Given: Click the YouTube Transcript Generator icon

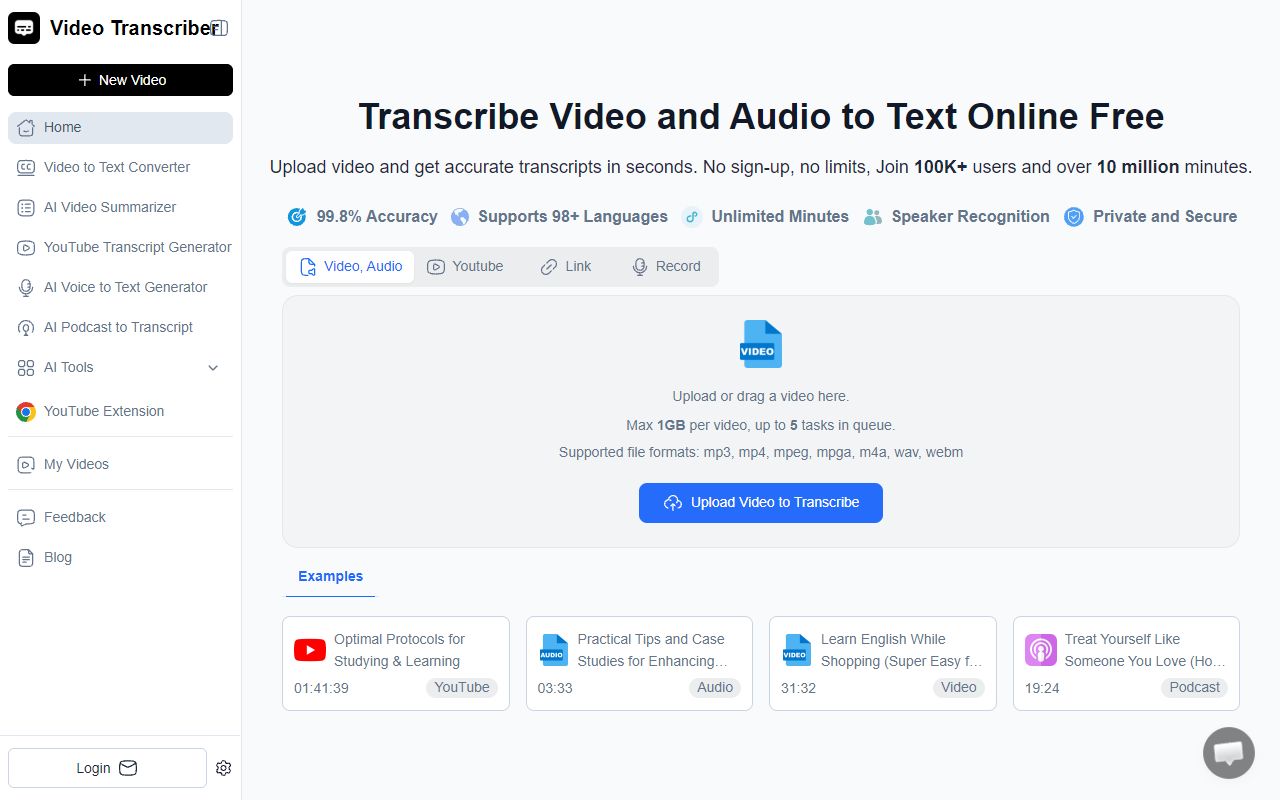Looking at the screenshot, I should coord(25,247).
